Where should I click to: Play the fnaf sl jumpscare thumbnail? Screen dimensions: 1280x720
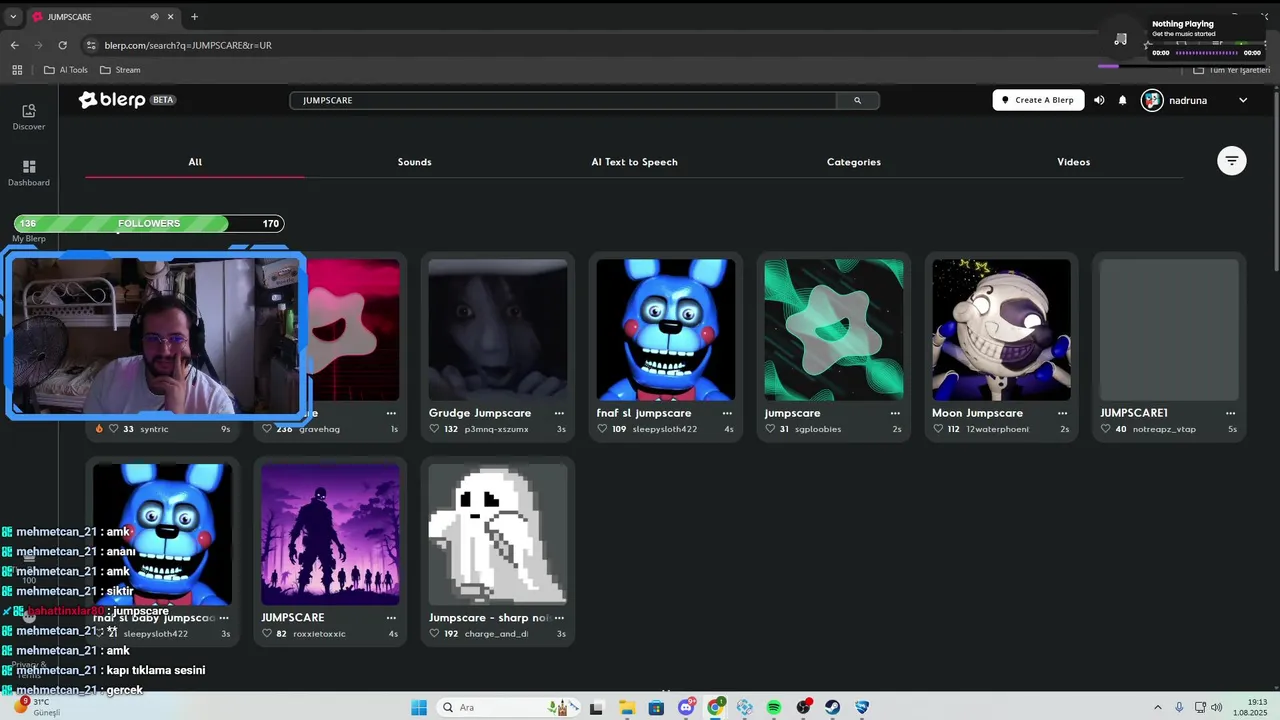pyautogui.click(x=665, y=330)
